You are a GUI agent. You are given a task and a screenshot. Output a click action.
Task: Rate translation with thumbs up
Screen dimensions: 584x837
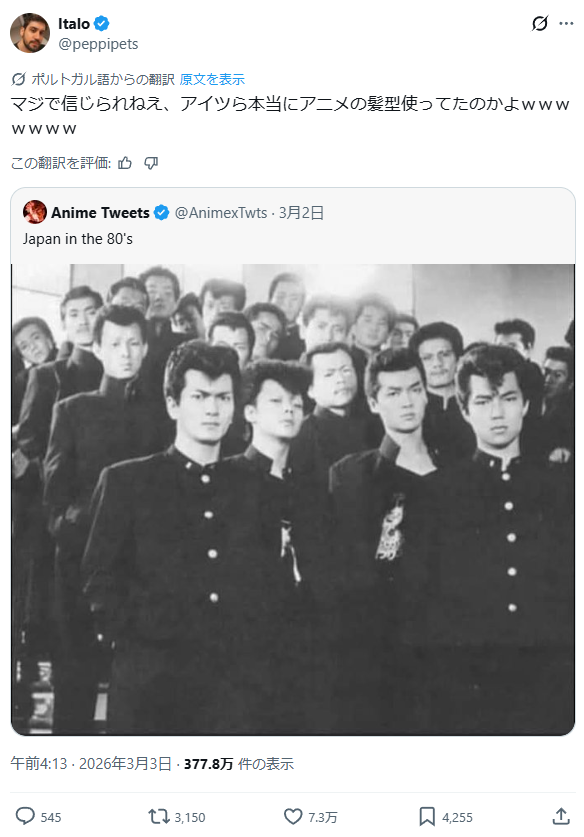tap(125, 163)
